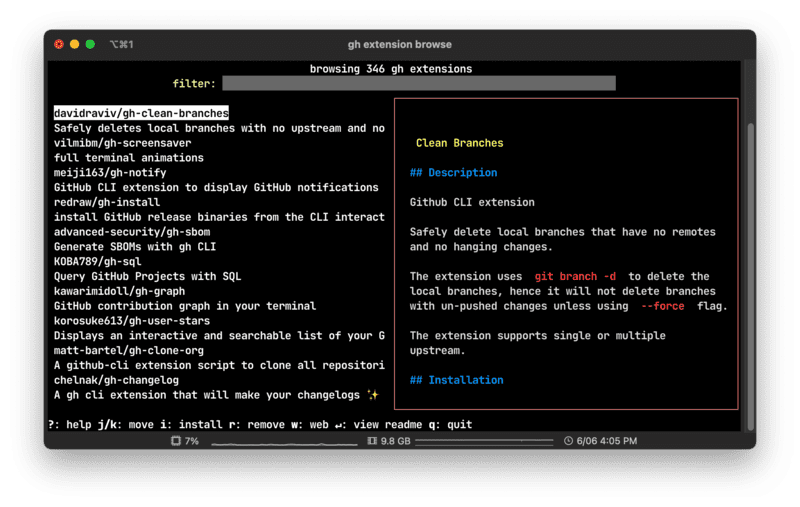
Task: Select the davidraviv/gh-clean-branches extension
Action: 141,114
